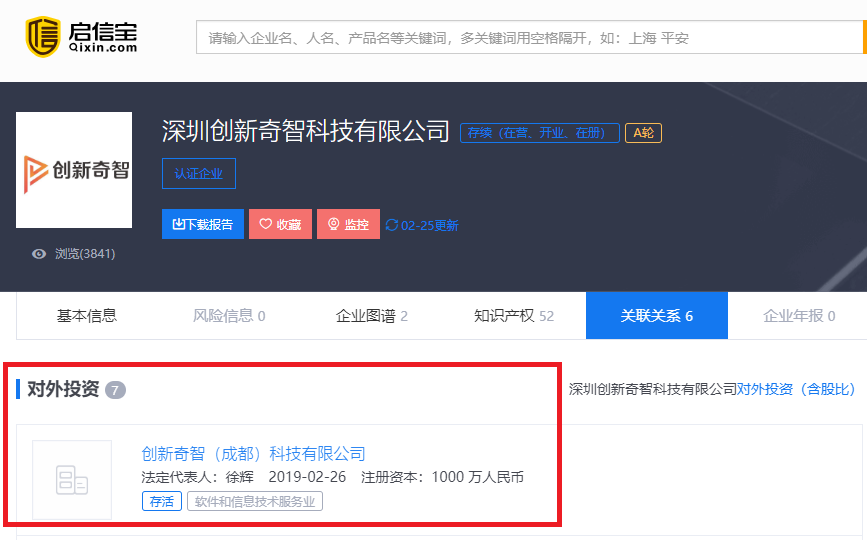Screen dimensions: 867x540
Task: Click the date 2019-02-26
Action: [x=307, y=477]
